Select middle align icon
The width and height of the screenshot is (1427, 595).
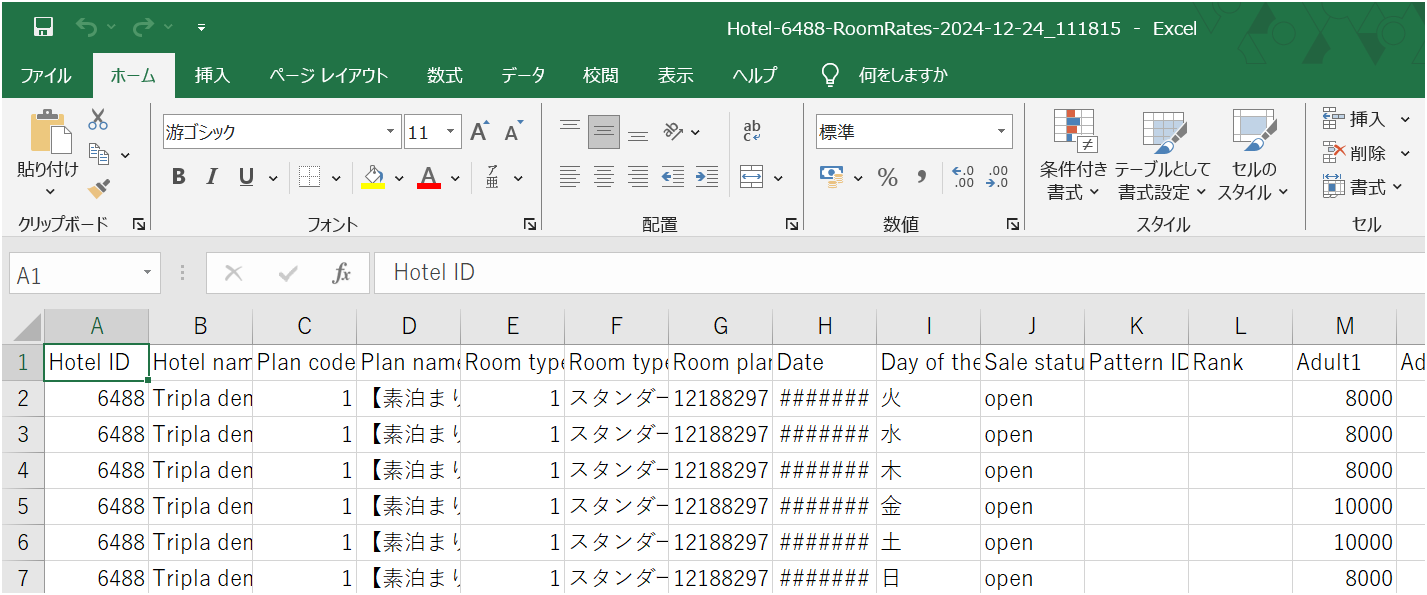coord(604,131)
